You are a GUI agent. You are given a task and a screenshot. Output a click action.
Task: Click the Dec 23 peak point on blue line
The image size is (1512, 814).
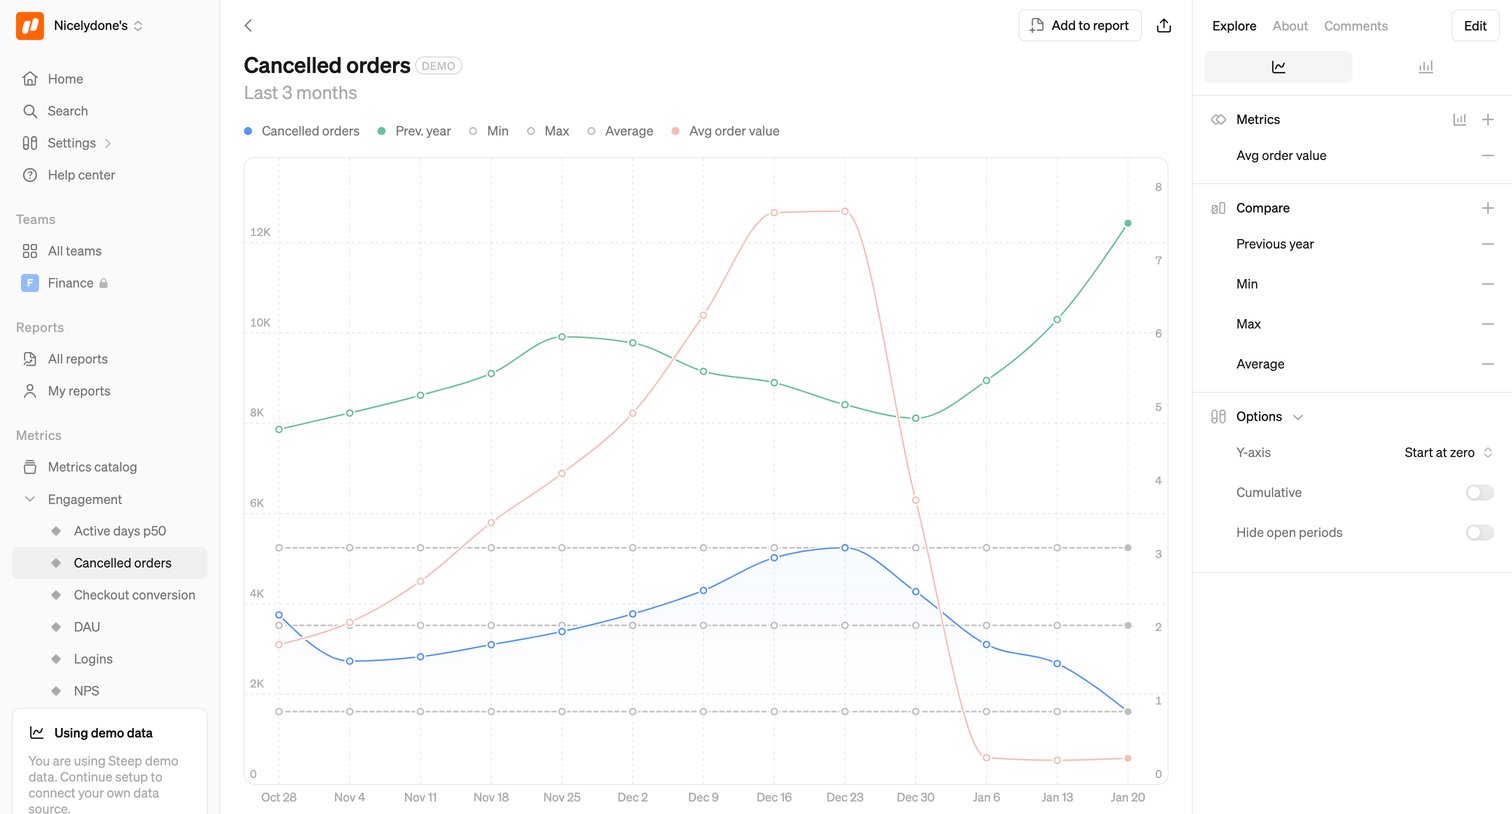845,548
